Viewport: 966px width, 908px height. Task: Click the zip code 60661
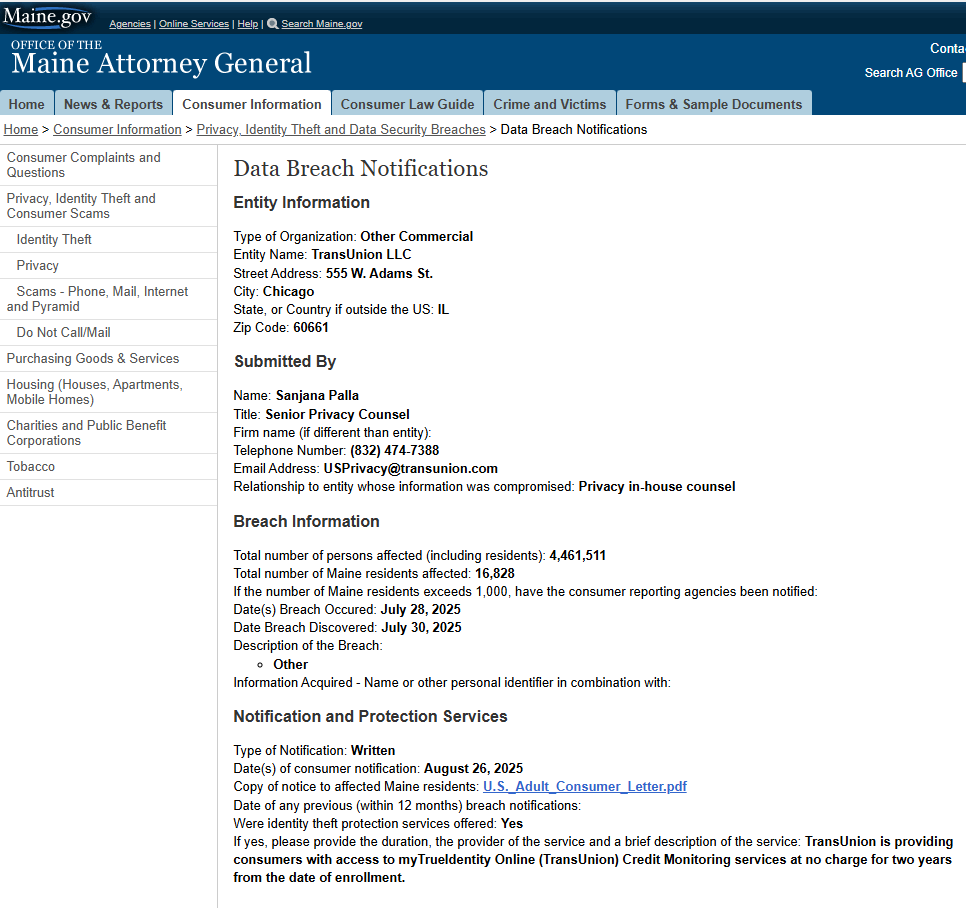[x=311, y=328]
